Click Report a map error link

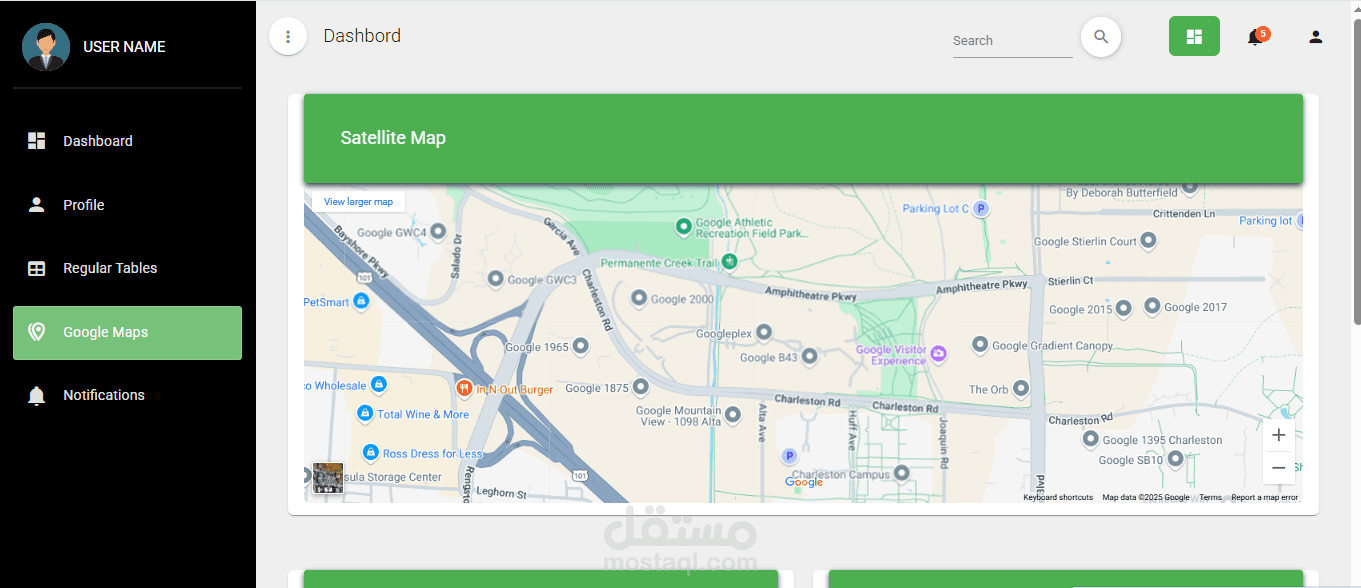coord(1264,497)
